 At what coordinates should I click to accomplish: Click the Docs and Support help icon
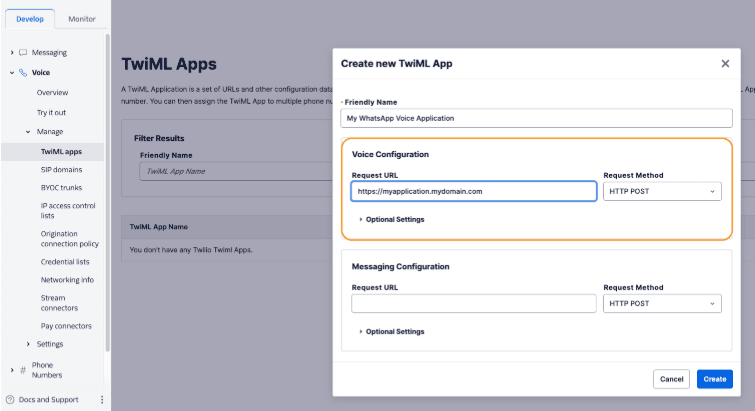[x=10, y=400]
